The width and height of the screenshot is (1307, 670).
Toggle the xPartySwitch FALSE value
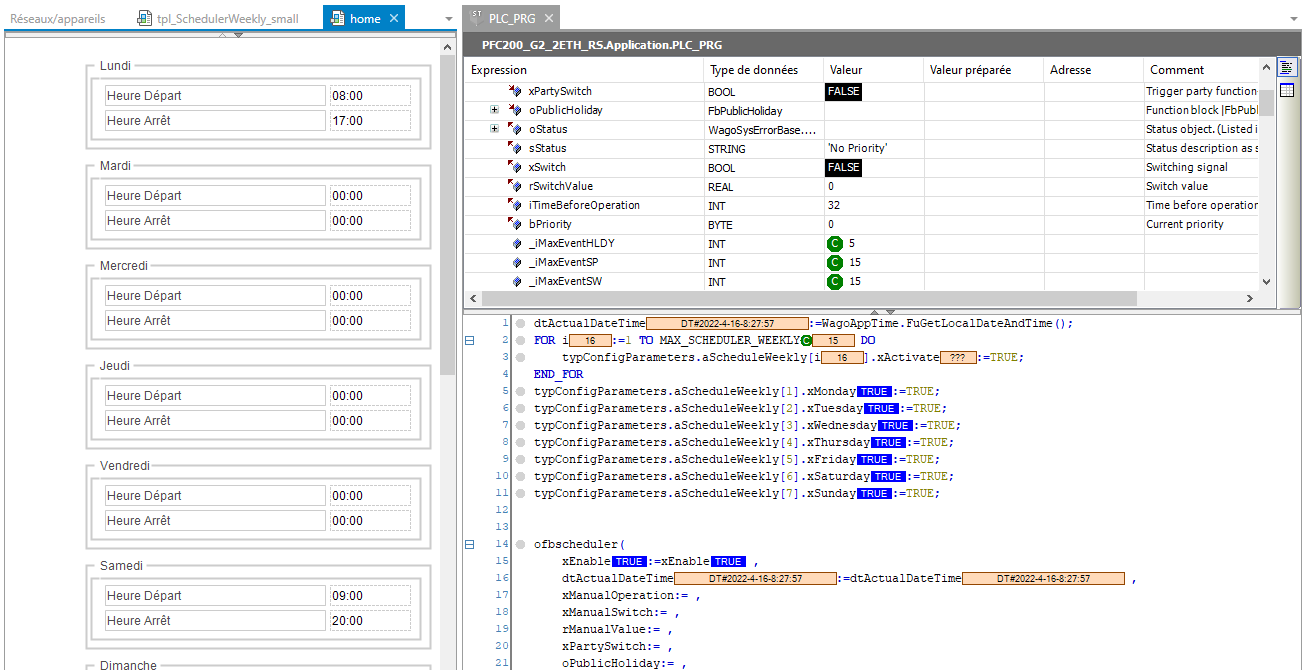[x=843, y=91]
